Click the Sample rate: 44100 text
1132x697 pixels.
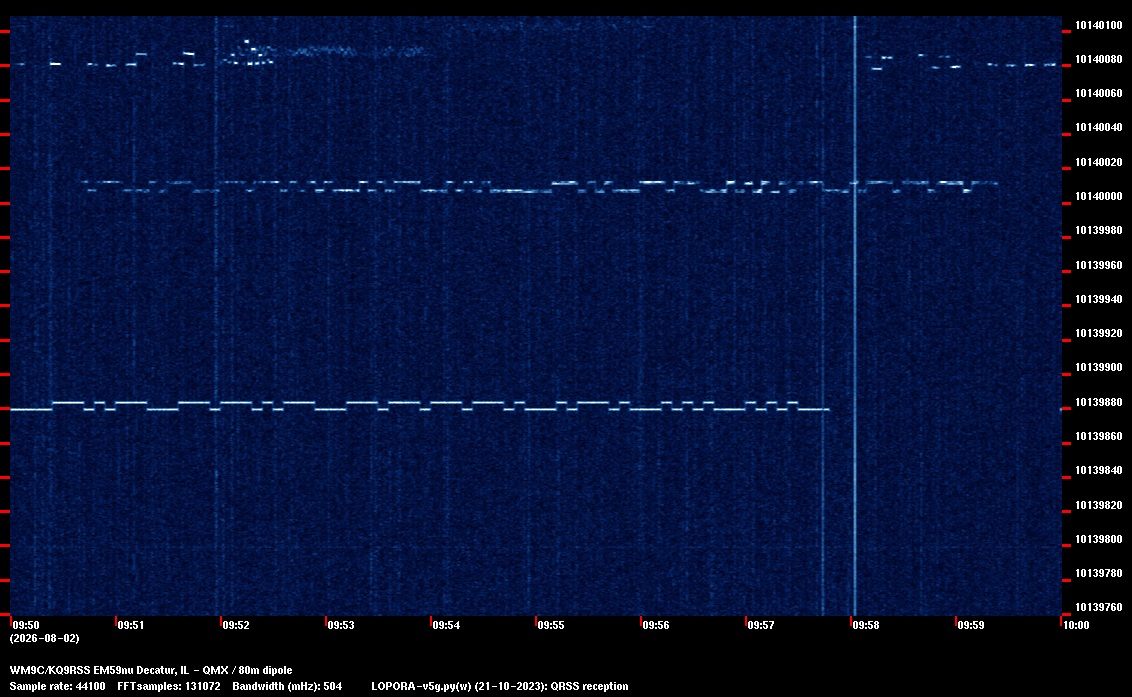pyautogui.click(x=58, y=686)
